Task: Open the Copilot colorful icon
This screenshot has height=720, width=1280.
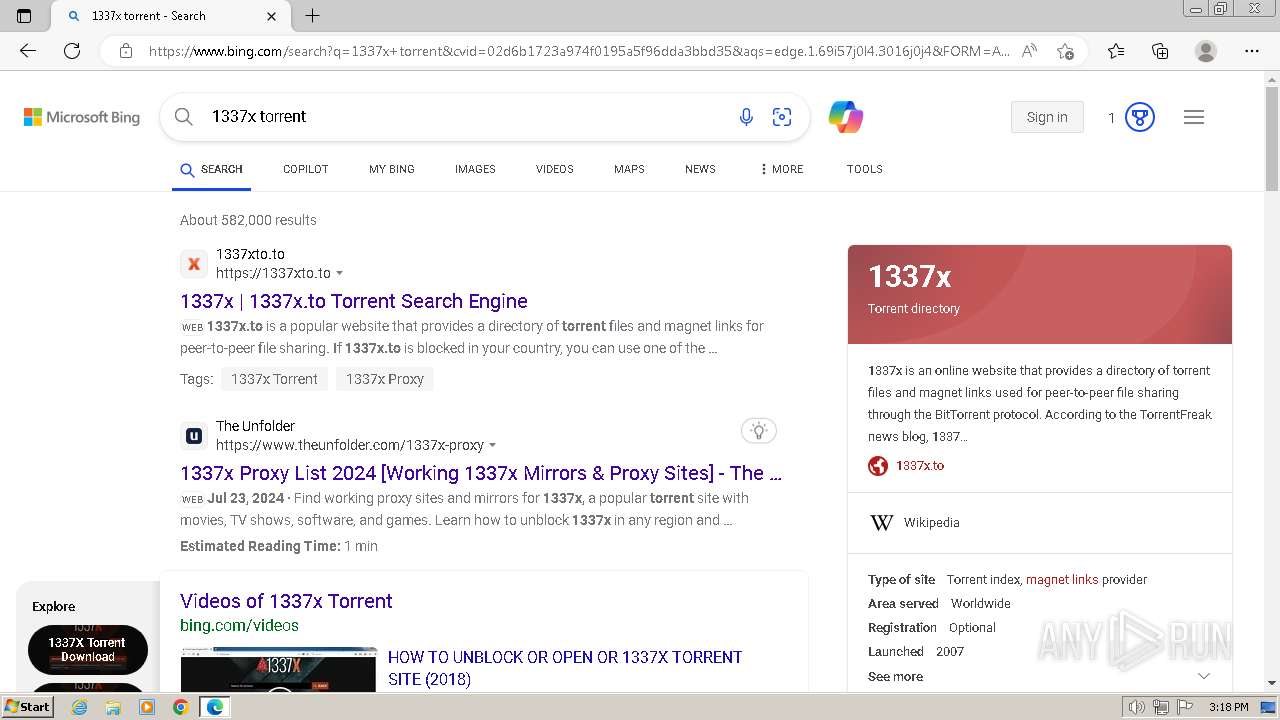Action: [846, 117]
